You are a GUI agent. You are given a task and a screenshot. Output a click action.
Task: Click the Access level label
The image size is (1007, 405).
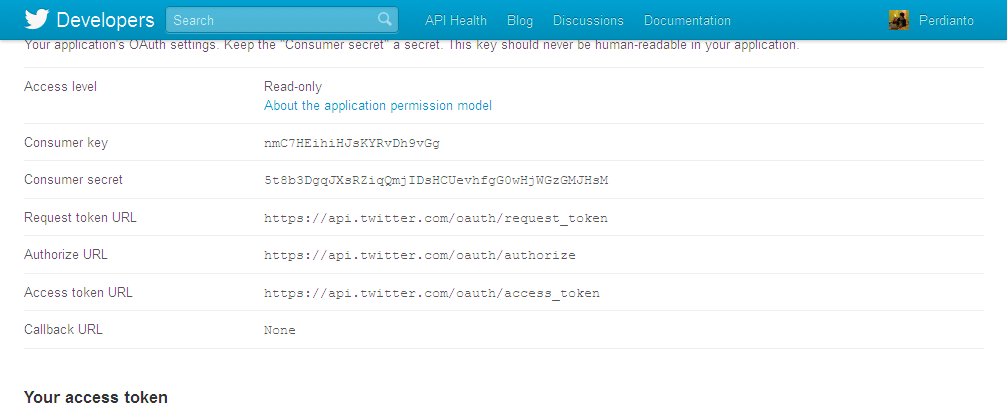[60, 87]
